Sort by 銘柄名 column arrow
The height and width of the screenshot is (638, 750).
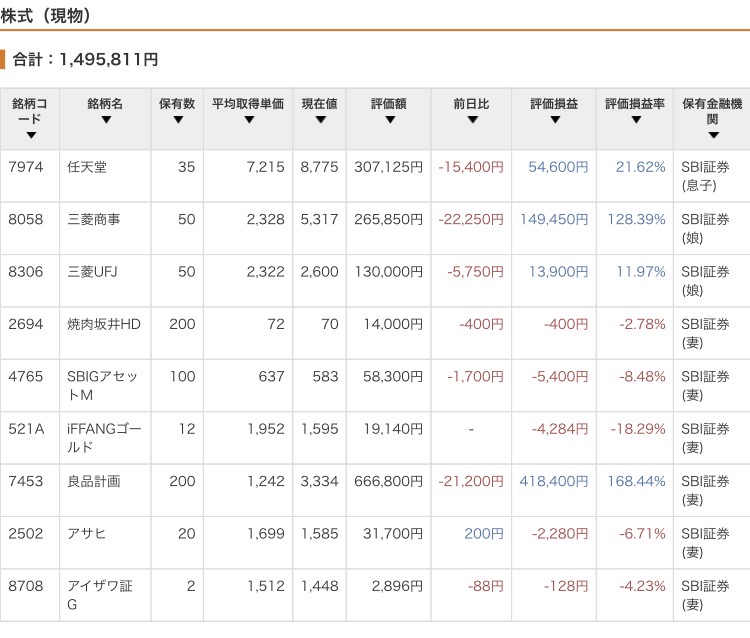pyautogui.click(x=106, y=120)
